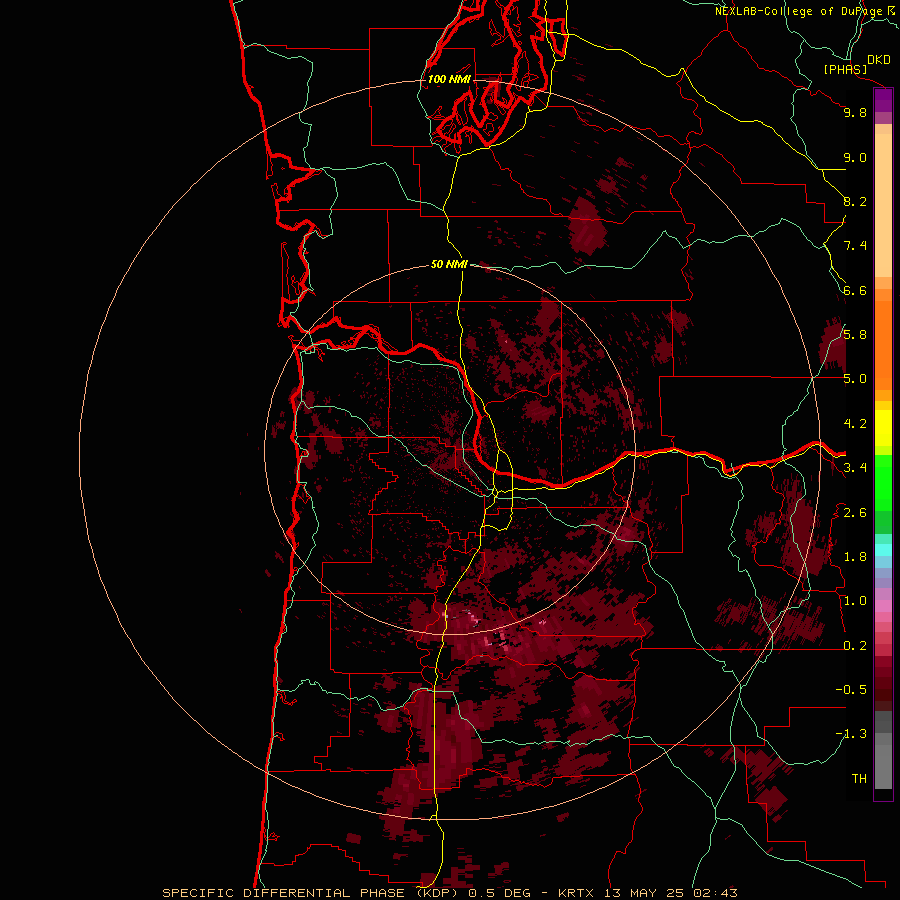Select the 7.4 legend value

tap(855, 246)
